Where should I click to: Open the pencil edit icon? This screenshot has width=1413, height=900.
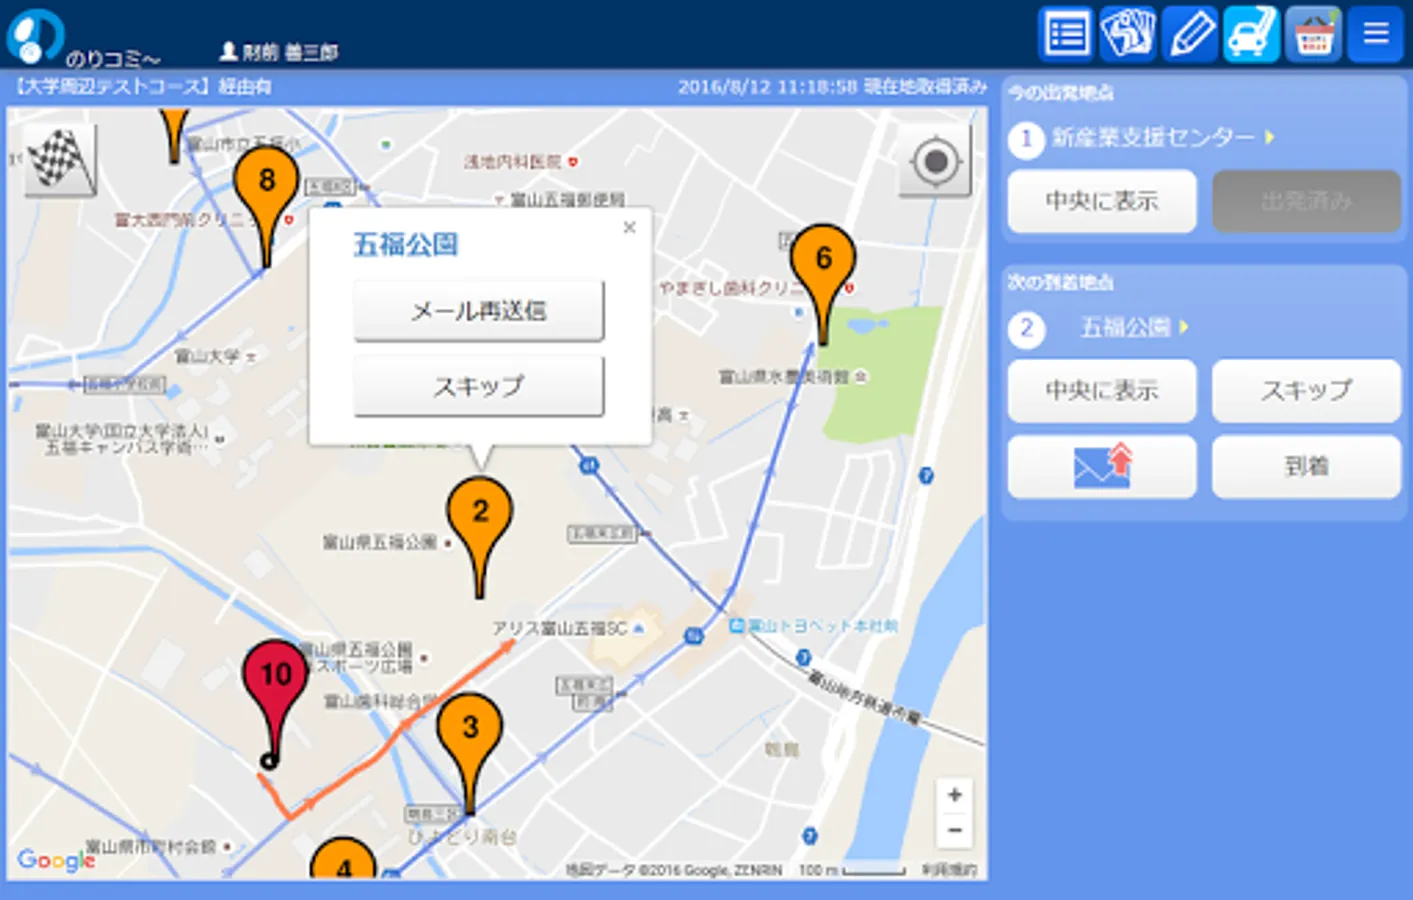1190,35
